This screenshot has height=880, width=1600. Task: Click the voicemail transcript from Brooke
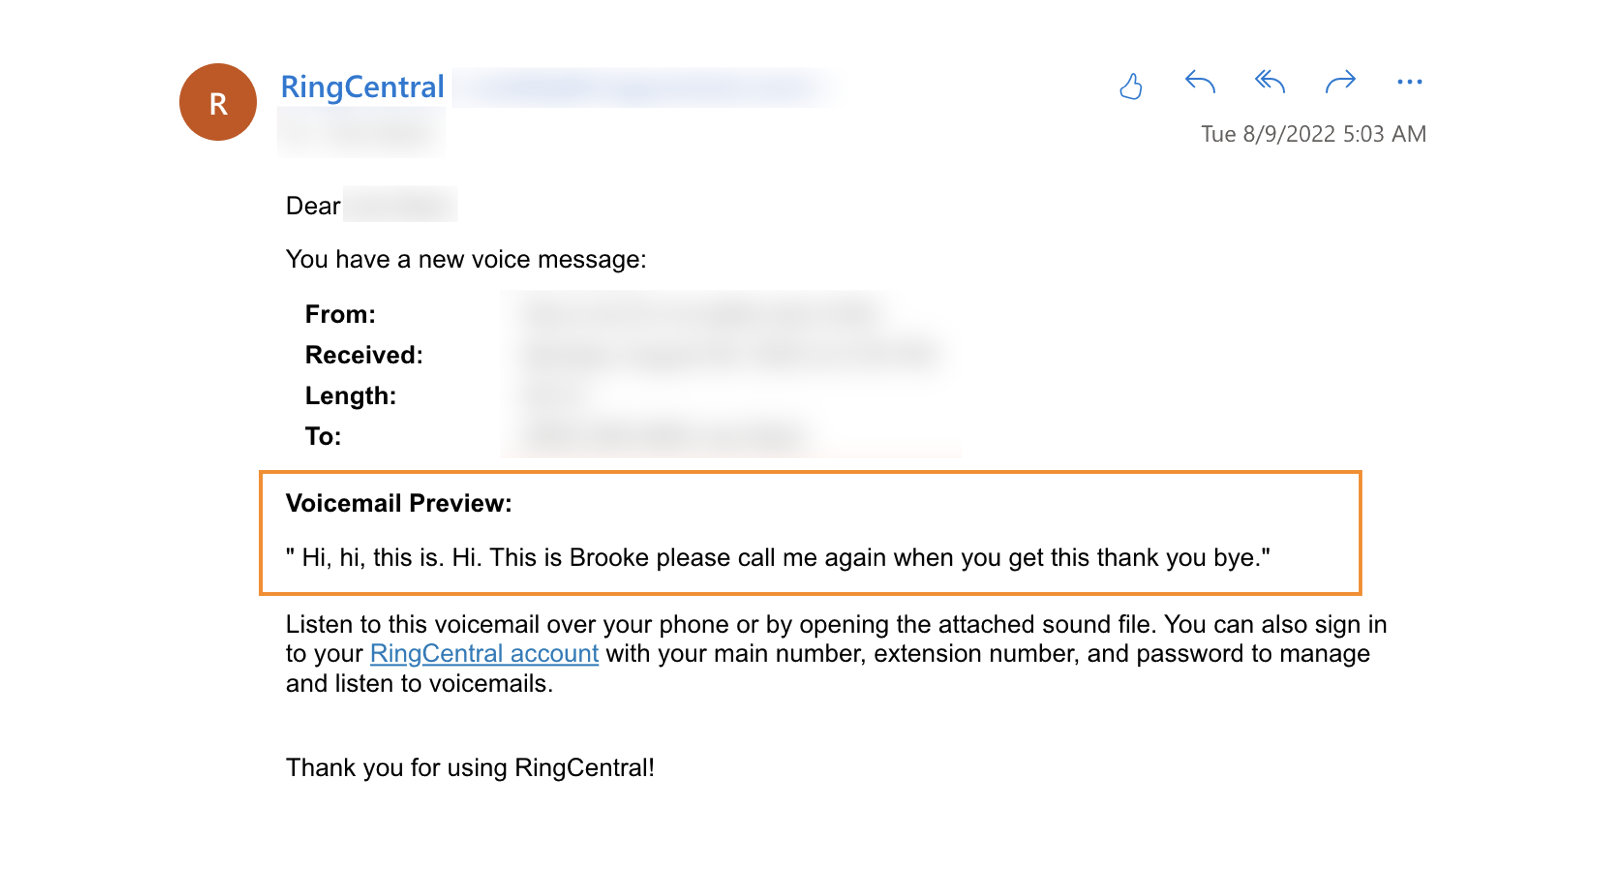tap(778, 558)
